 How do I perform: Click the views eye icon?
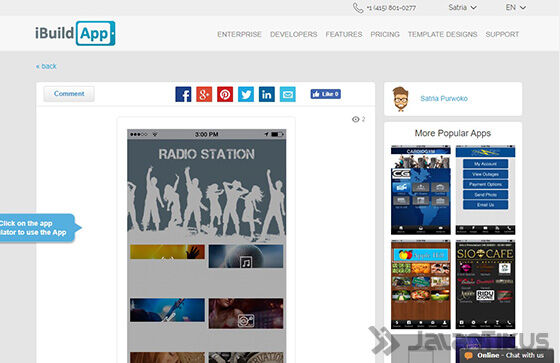(x=355, y=119)
